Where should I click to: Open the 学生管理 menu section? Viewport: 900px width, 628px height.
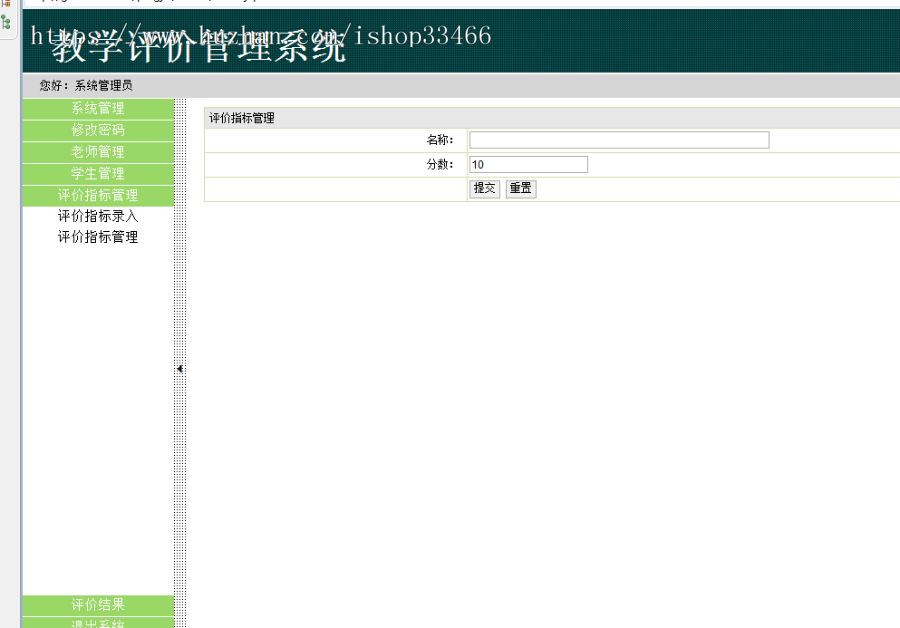coord(98,174)
